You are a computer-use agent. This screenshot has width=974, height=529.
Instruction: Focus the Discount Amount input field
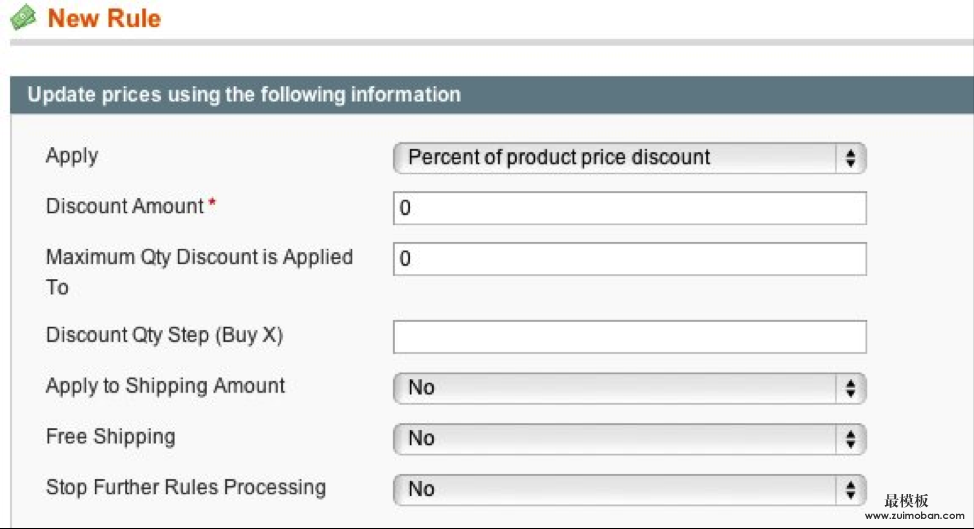click(x=629, y=209)
